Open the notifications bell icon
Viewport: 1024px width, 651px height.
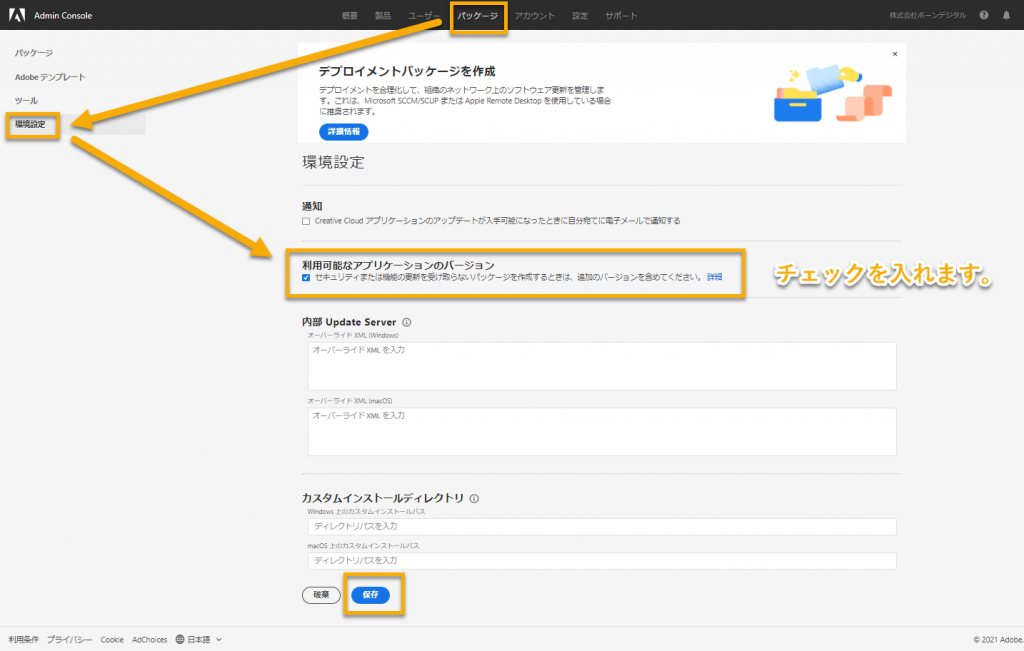point(1006,15)
